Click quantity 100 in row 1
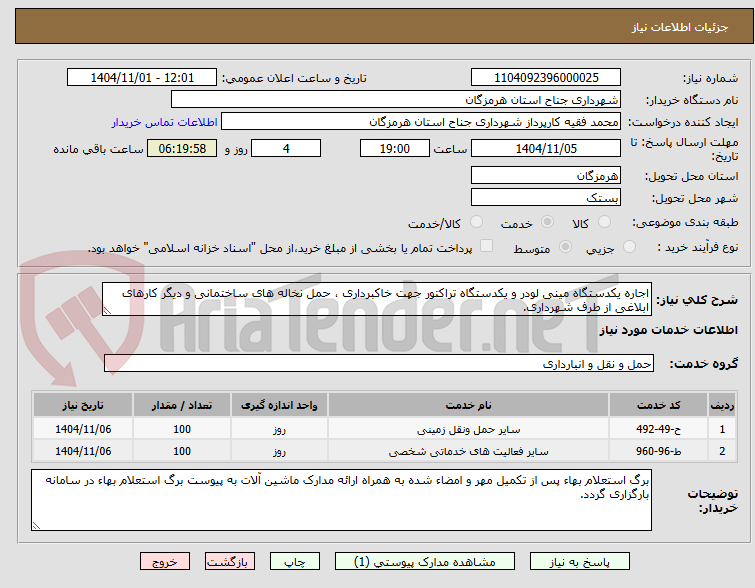 [x=182, y=429]
